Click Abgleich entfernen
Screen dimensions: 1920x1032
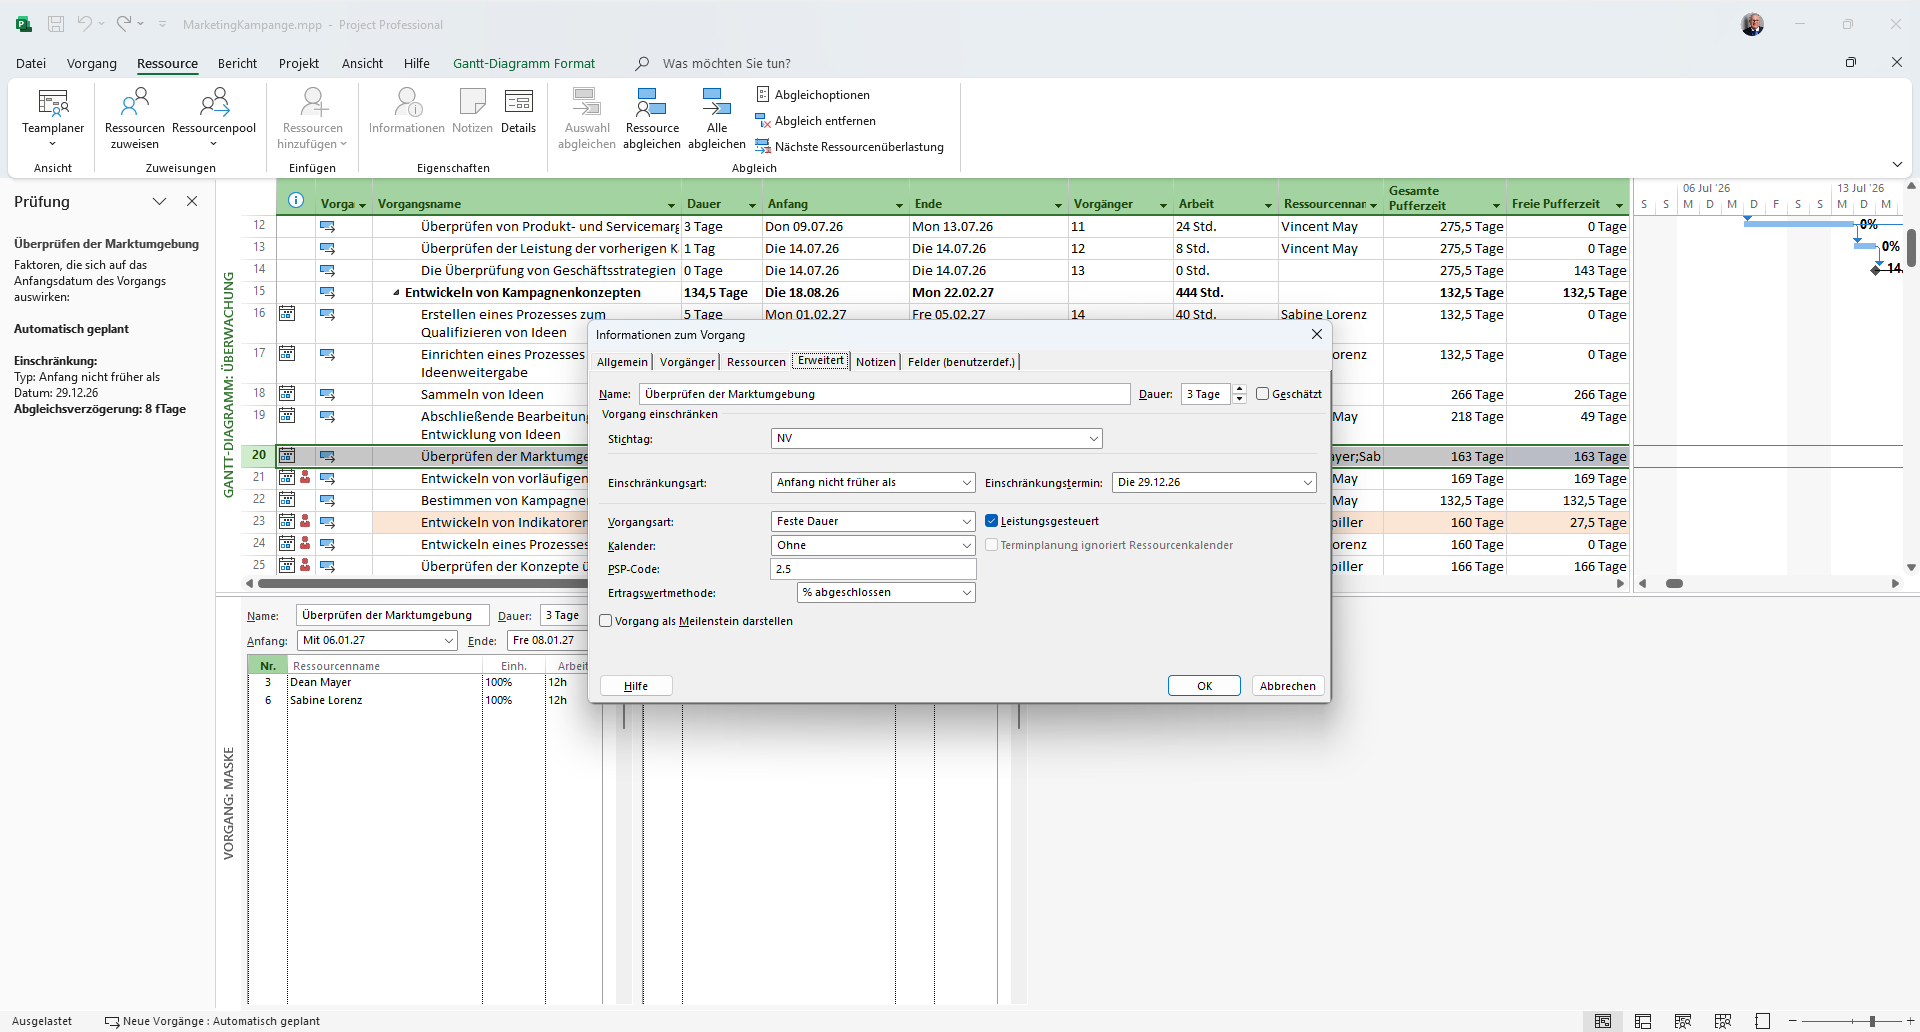pos(816,121)
